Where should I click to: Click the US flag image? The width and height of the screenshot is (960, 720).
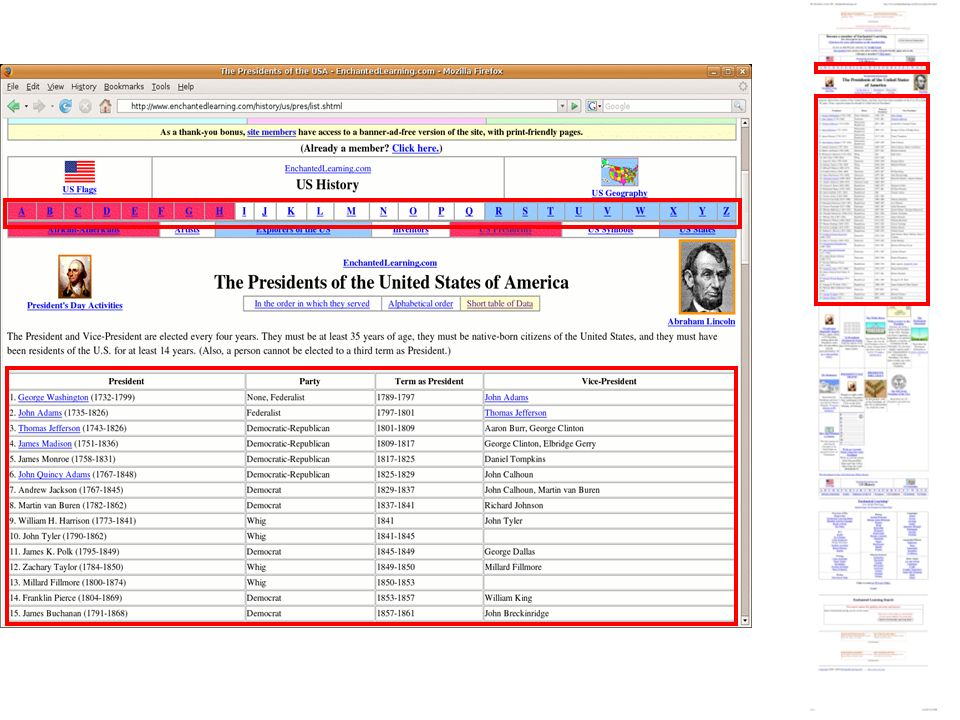tap(80, 171)
